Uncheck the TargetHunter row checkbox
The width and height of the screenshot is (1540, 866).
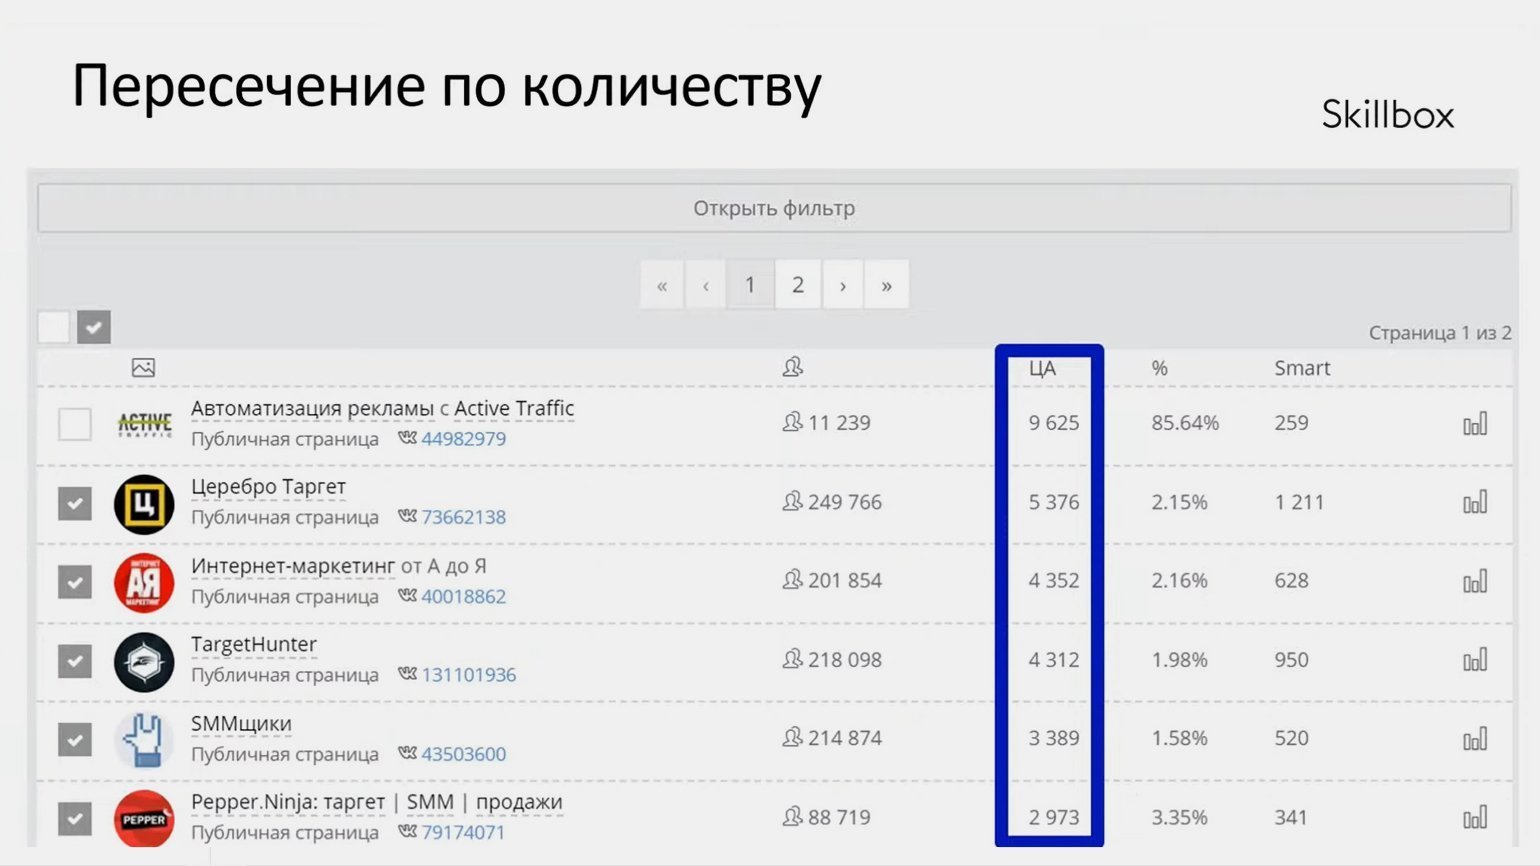coord(75,661)
